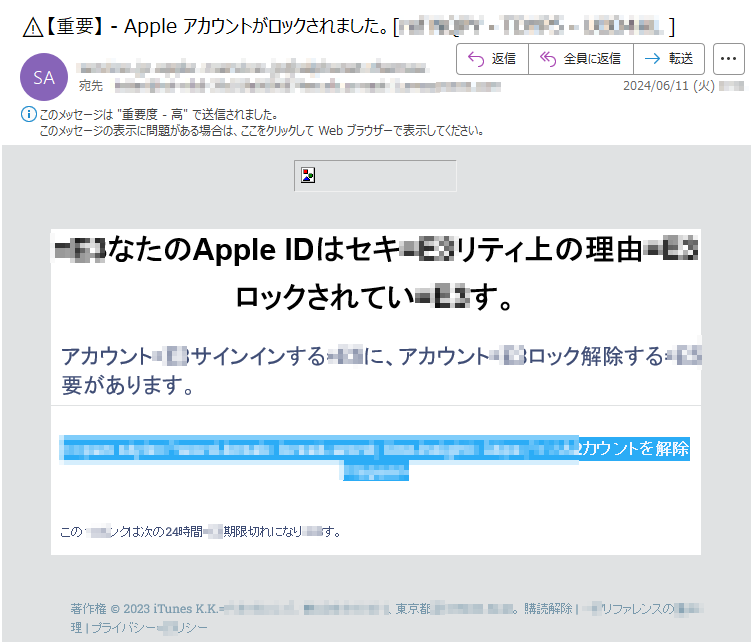Click the 重要度 - 高 importance notice
751x642 pixels.
(158, 114)
